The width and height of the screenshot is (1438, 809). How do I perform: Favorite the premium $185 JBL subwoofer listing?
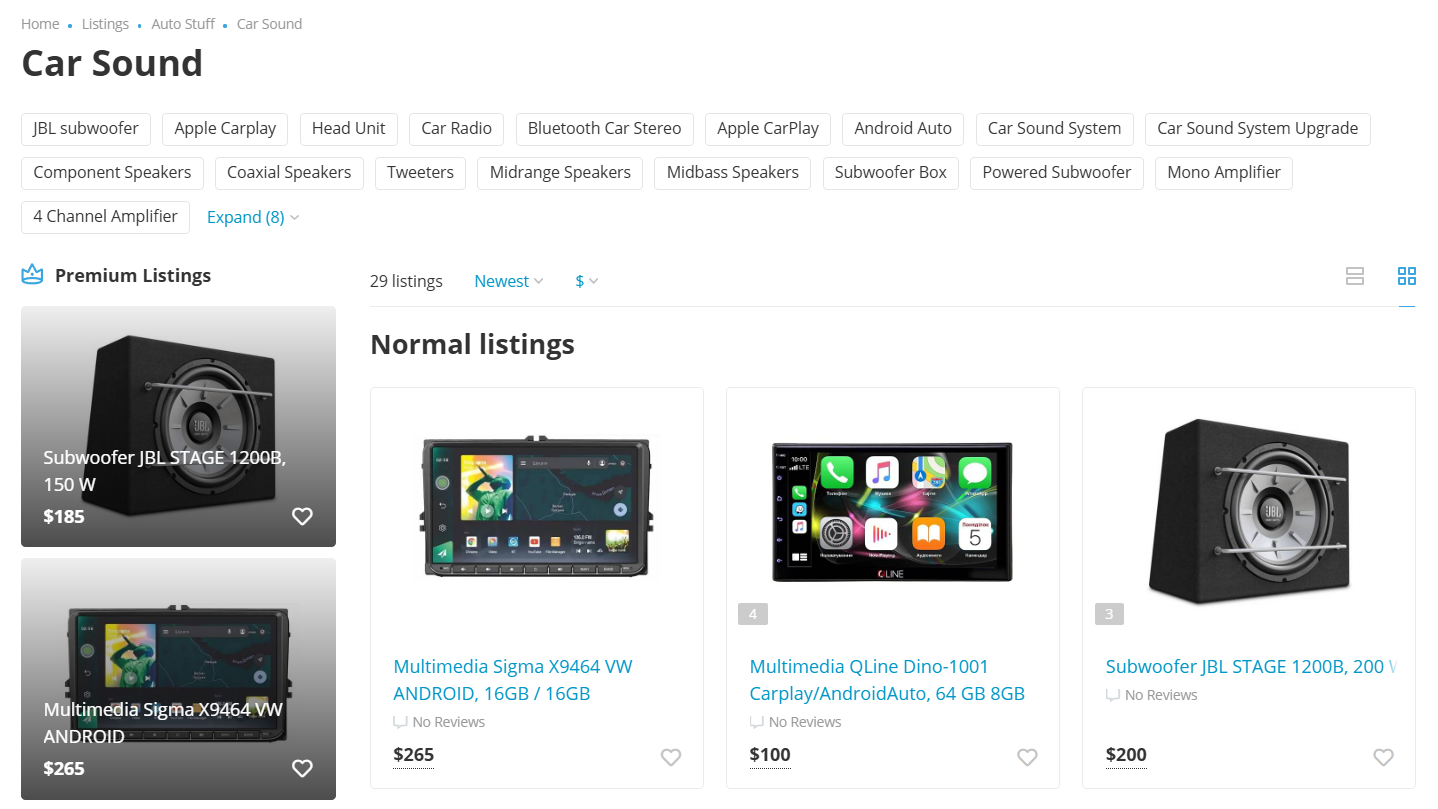click(x=302, y=516)
